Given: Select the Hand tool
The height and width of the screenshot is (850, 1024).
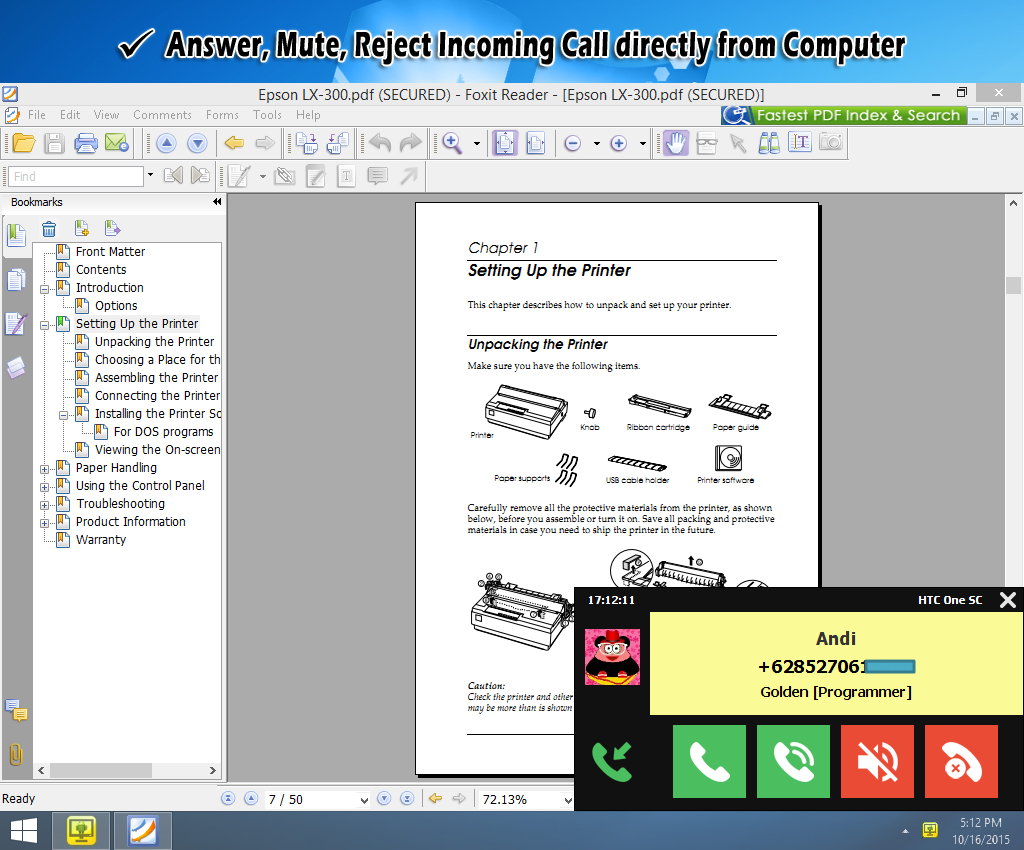Looking at the screenshot, I should 675,143.
